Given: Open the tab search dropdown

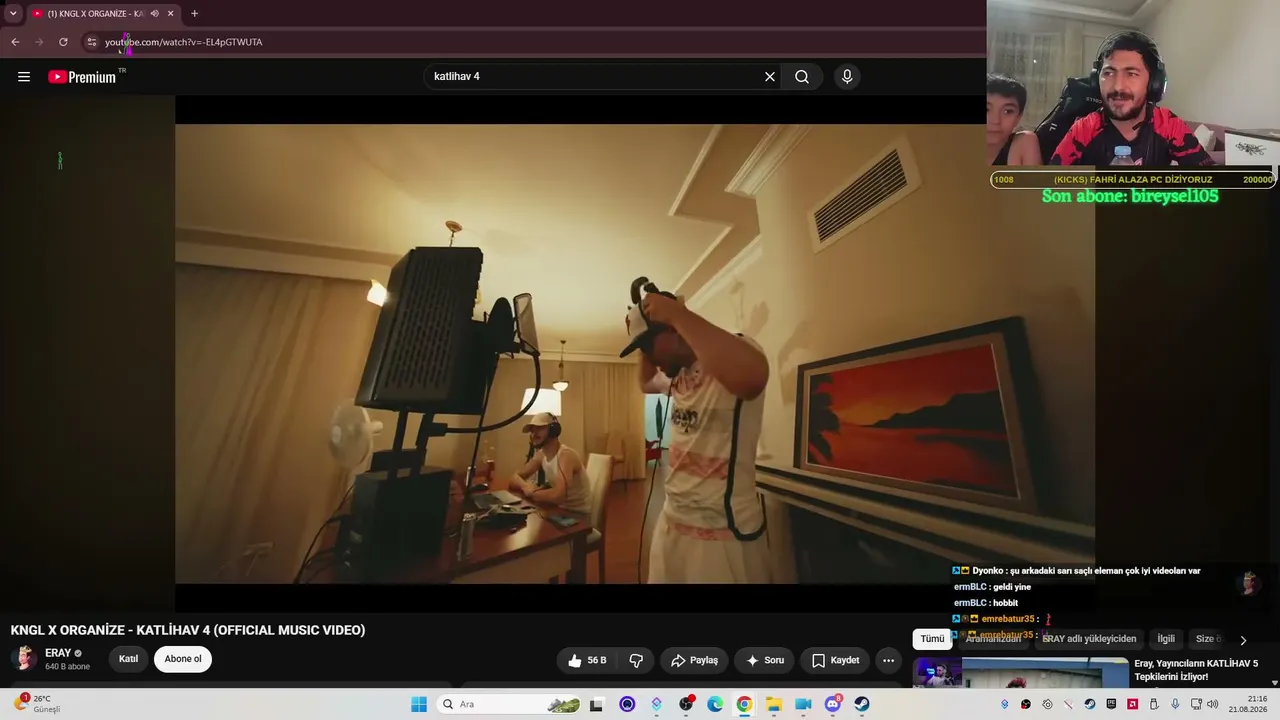Looking at the screenshot, I should point(13,13).
